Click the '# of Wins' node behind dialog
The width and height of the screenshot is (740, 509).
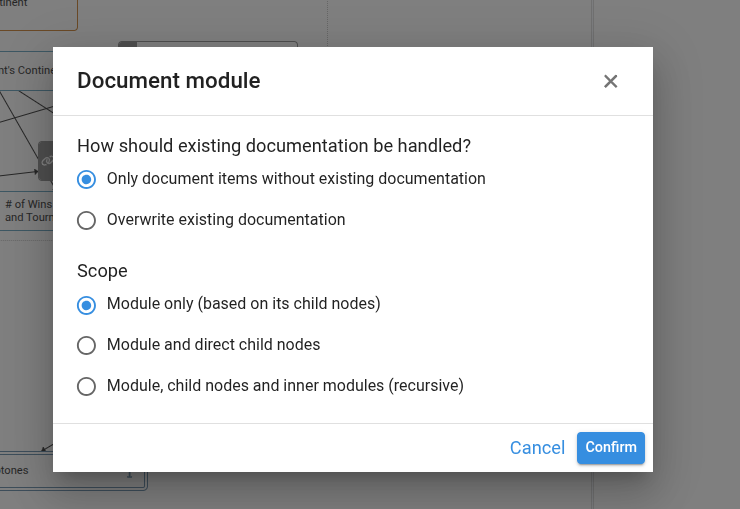tap(26, 211)
